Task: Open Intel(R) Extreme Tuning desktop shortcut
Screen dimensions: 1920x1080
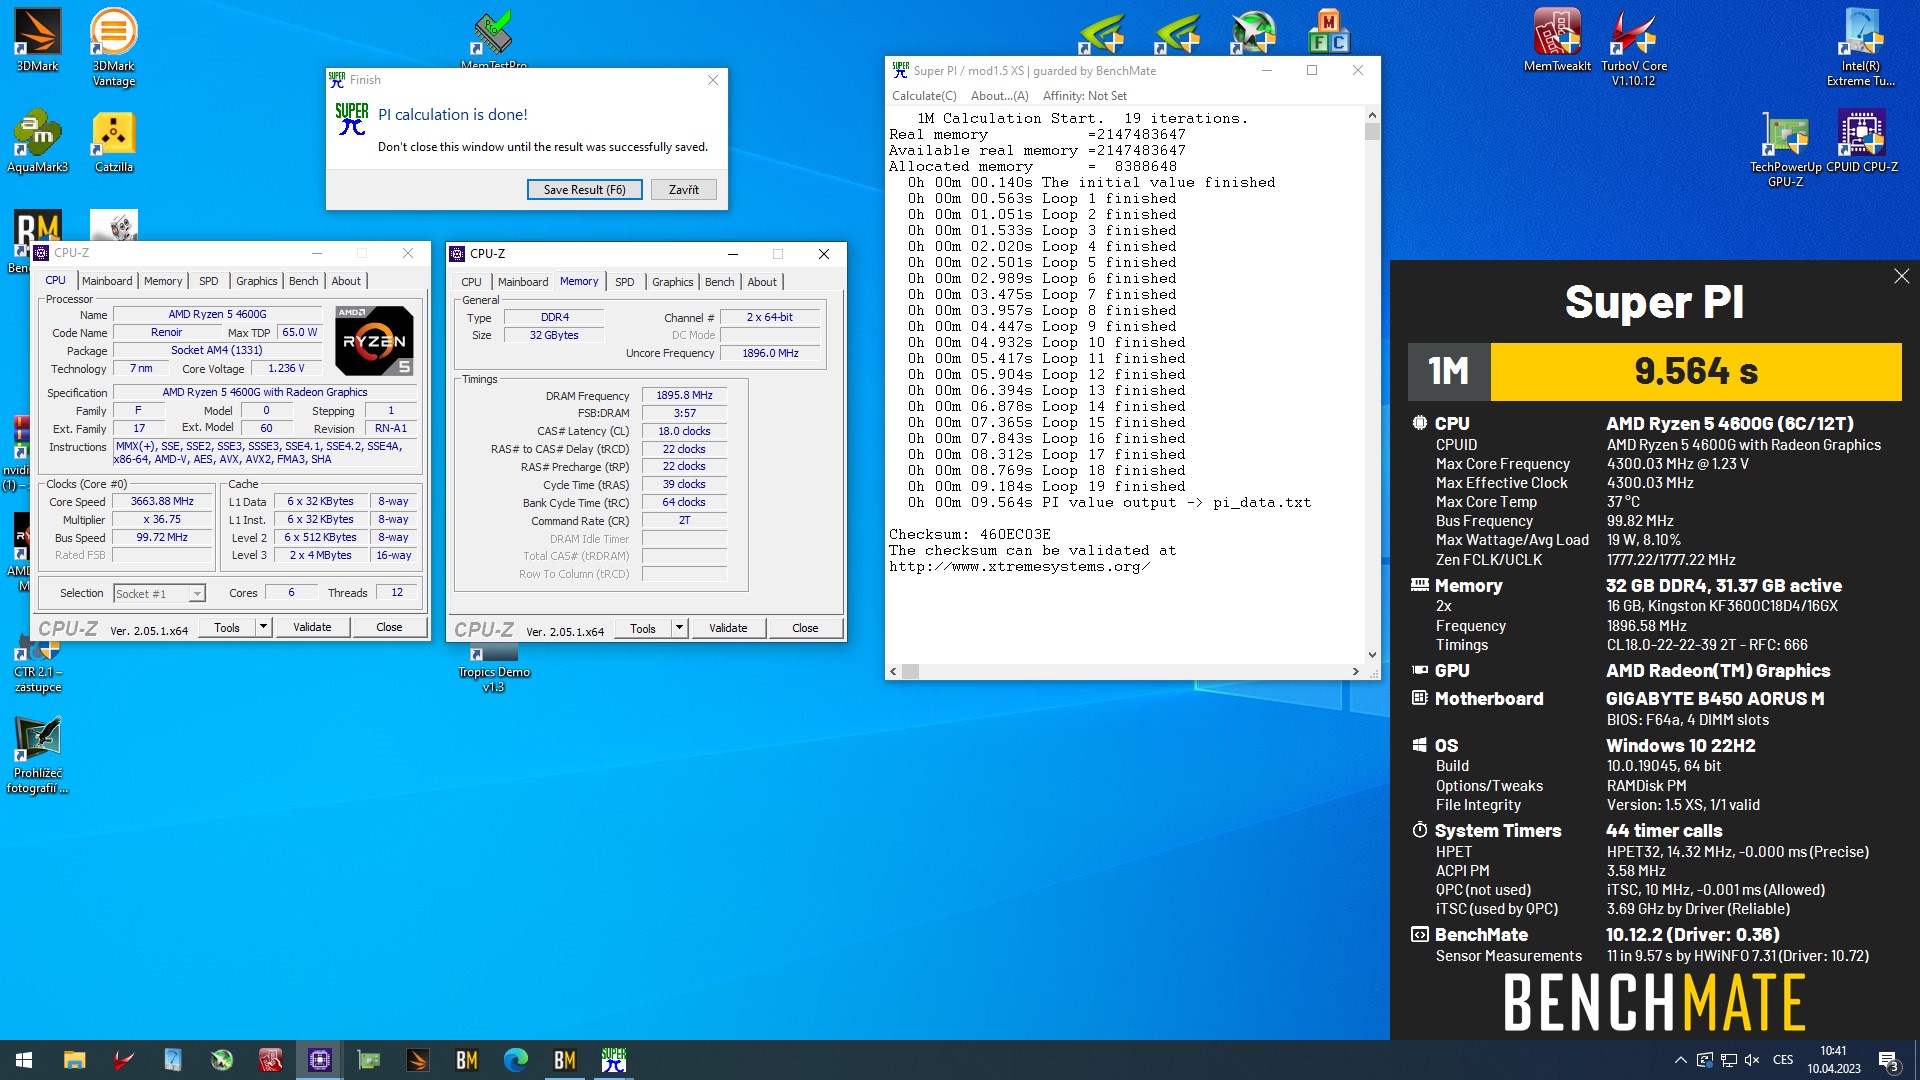Action: tap(1860, 47)
